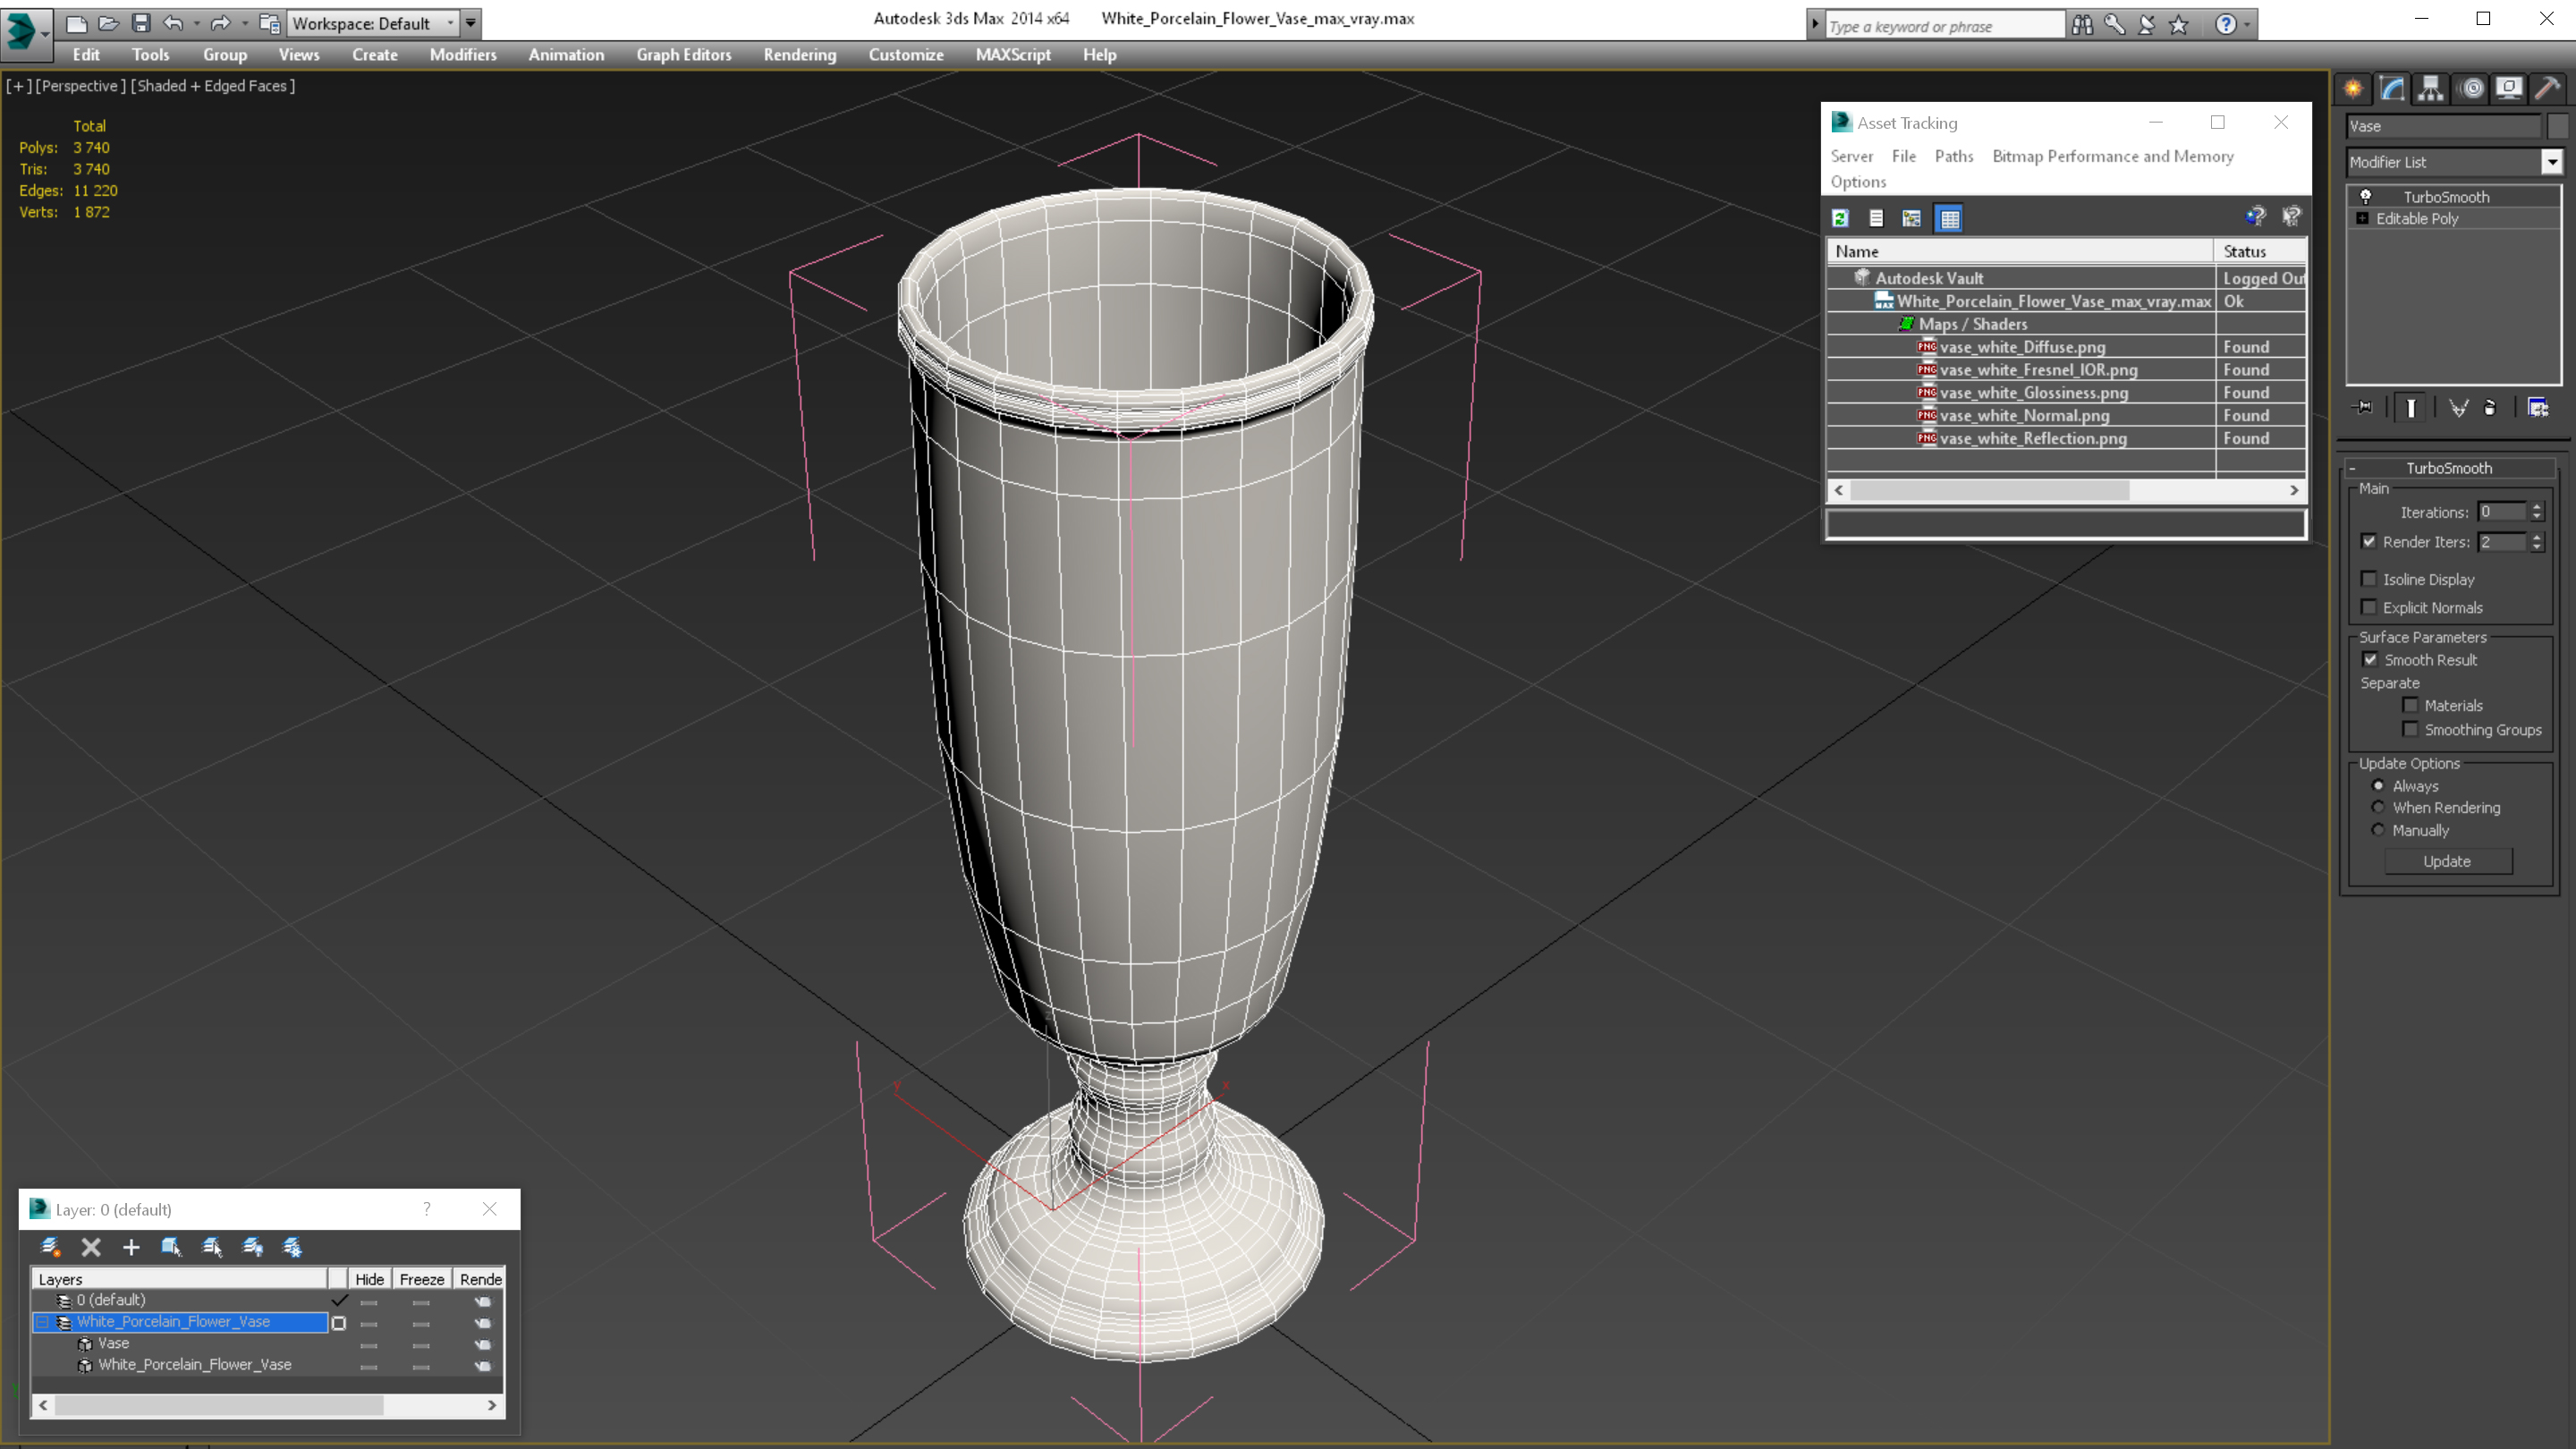The image size is (2576, 1449).
Task: Enable Isoline Display checkbox
Action: coord(2368,579)
